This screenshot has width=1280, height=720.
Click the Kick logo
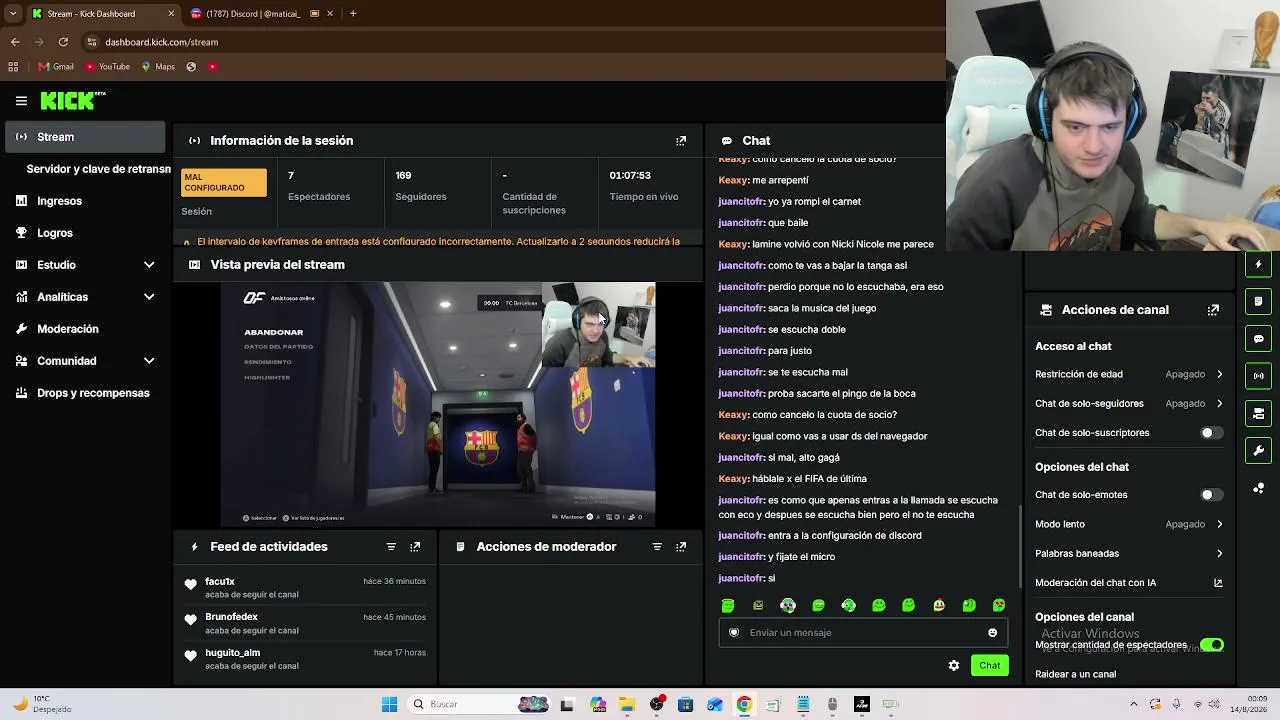tap(72, 100)
